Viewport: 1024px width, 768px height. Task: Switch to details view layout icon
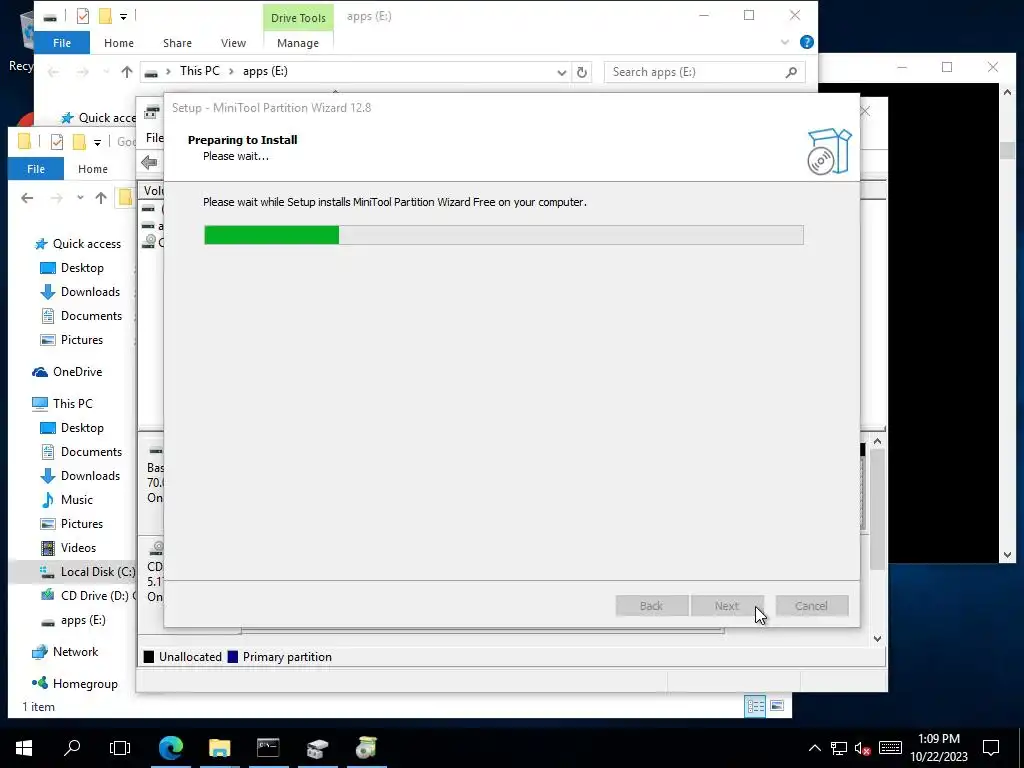point(756,706)
